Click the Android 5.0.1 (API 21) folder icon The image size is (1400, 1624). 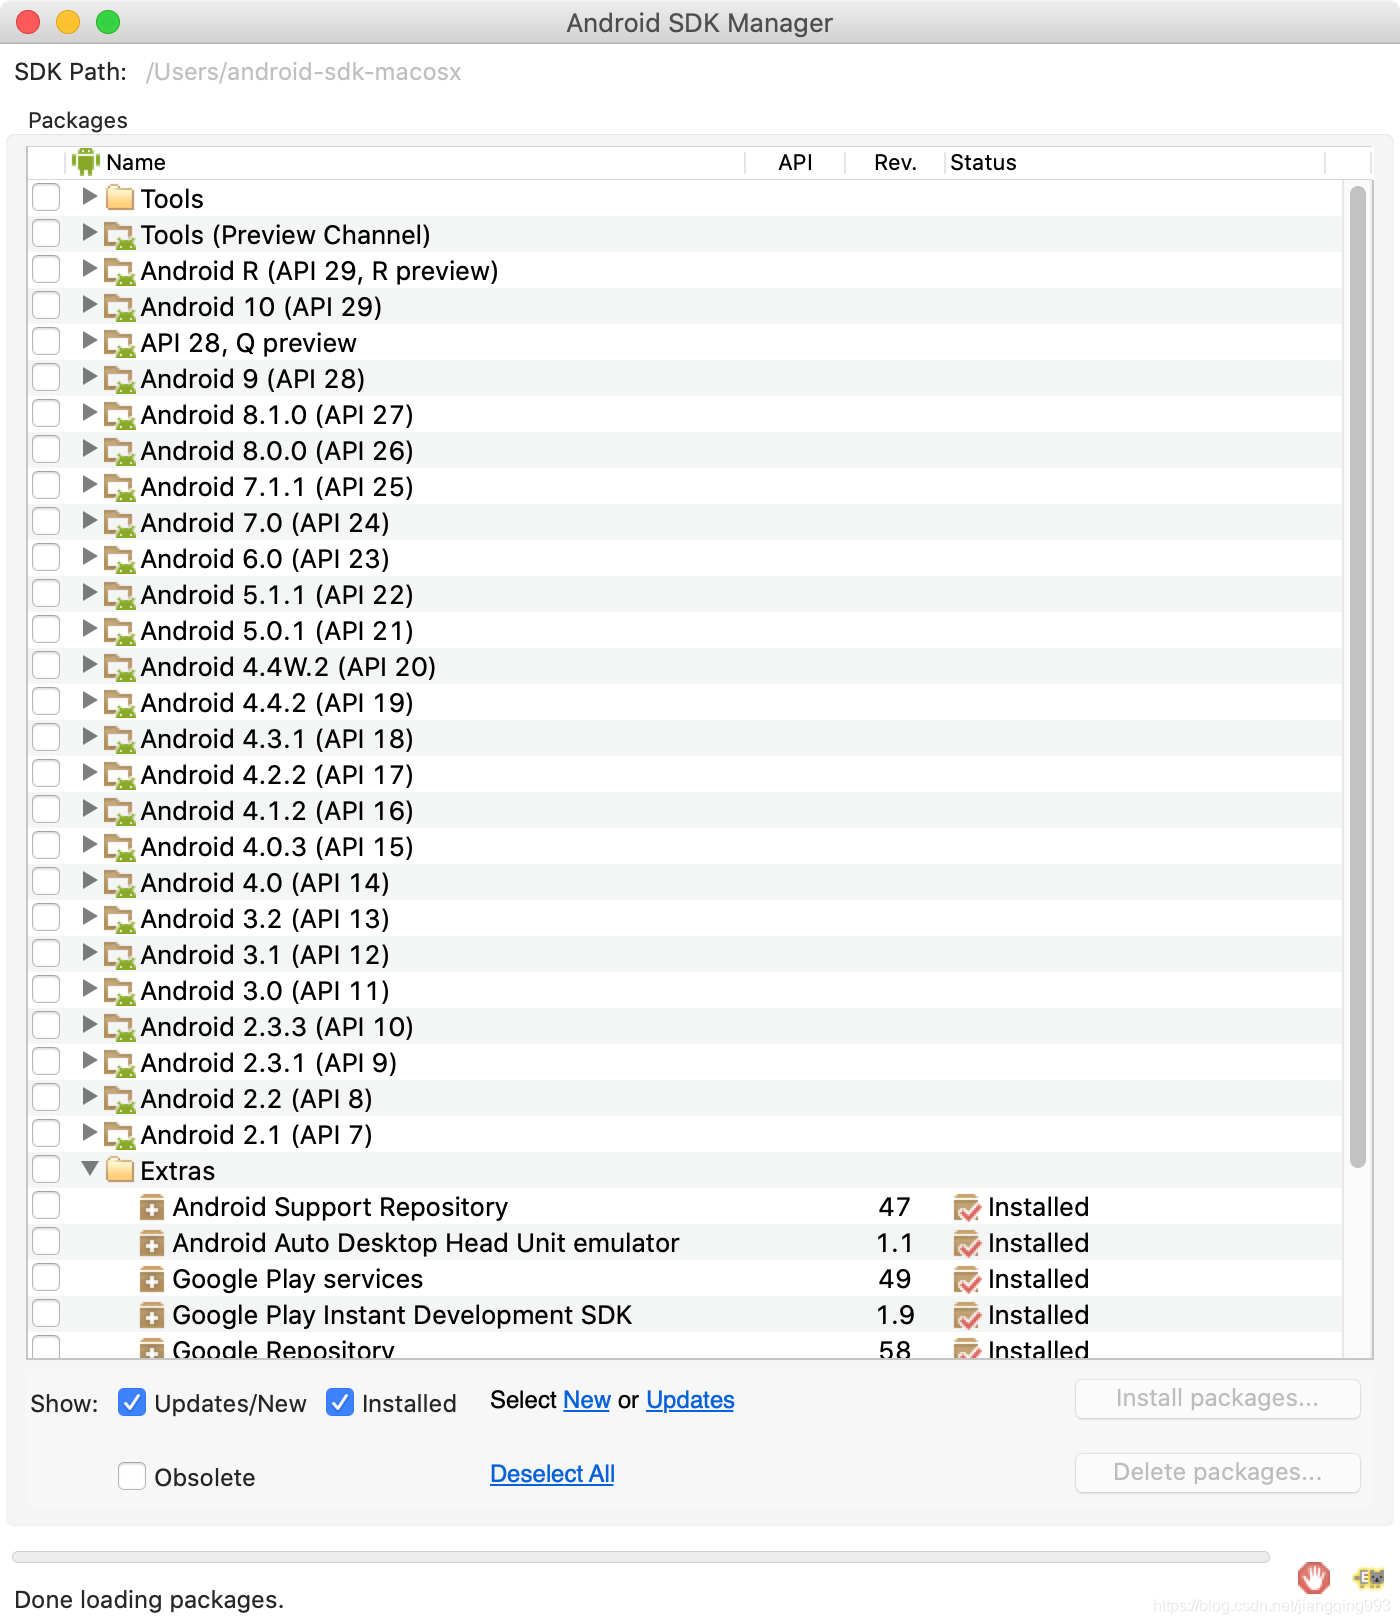120,631
